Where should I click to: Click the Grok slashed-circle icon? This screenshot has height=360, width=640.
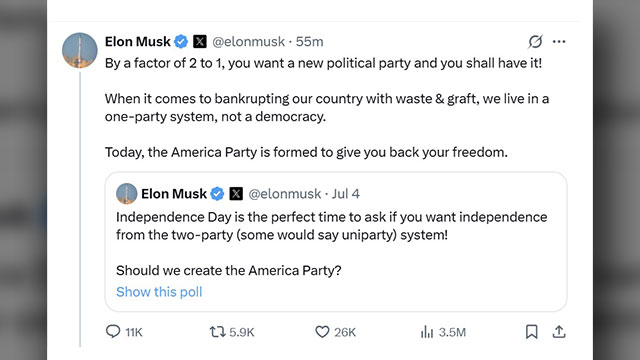pos(535,41)
